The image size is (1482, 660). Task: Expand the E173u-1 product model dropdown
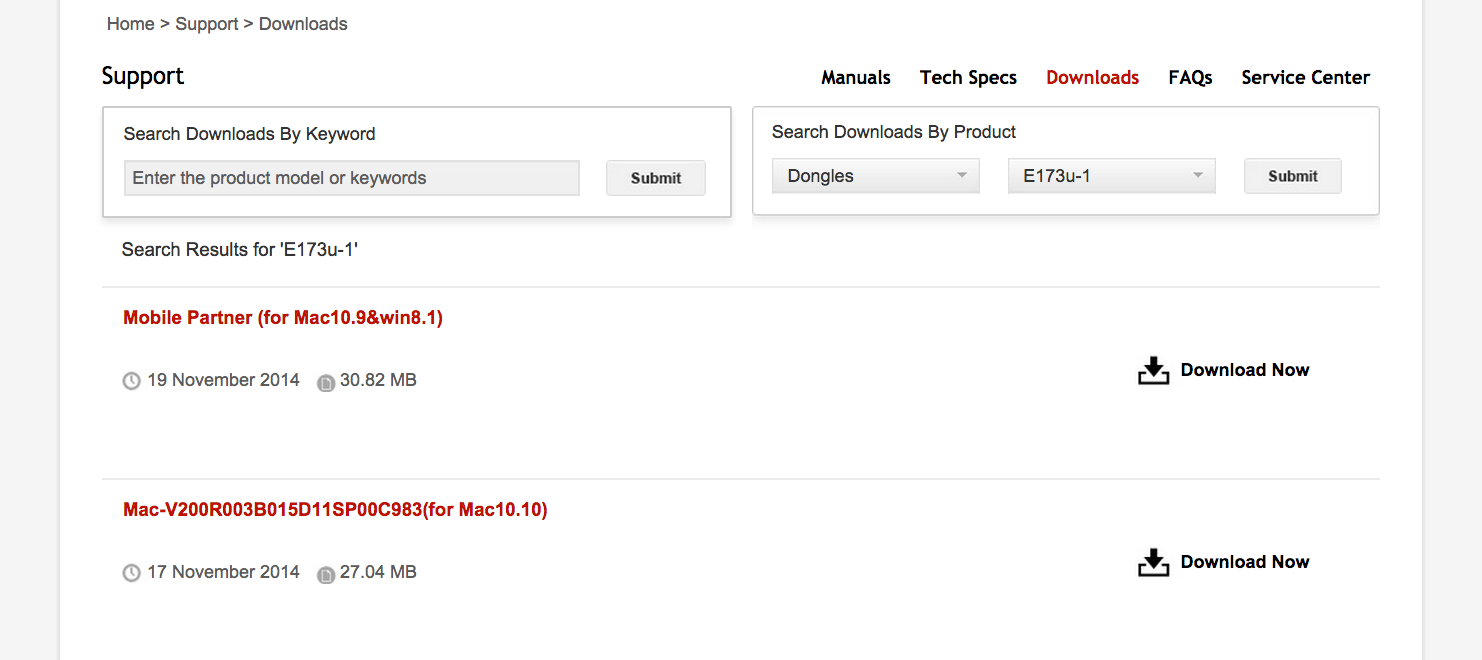1111,176
